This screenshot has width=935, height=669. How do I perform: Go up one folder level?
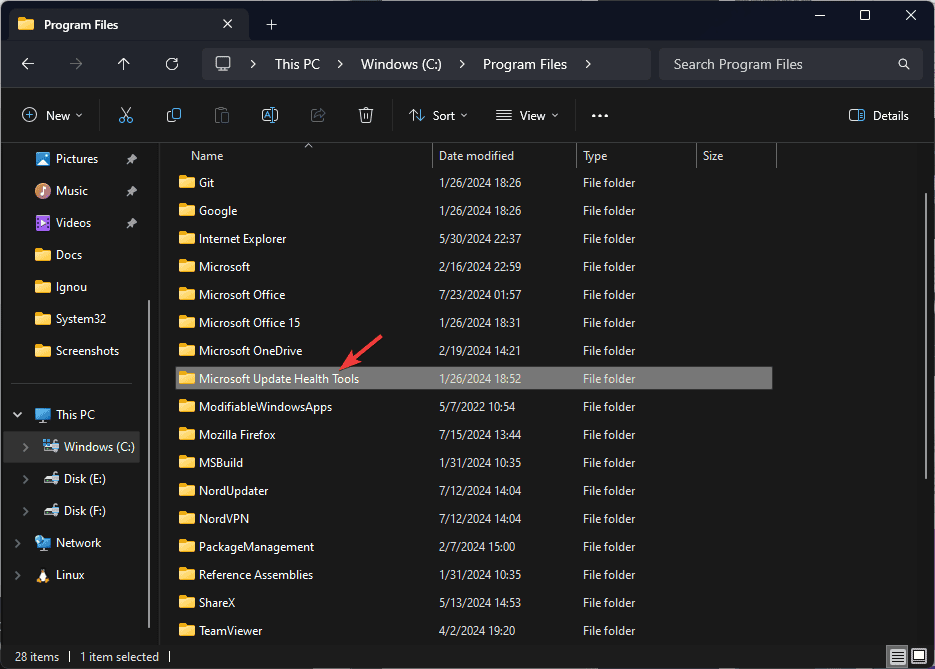click(123, 64)
